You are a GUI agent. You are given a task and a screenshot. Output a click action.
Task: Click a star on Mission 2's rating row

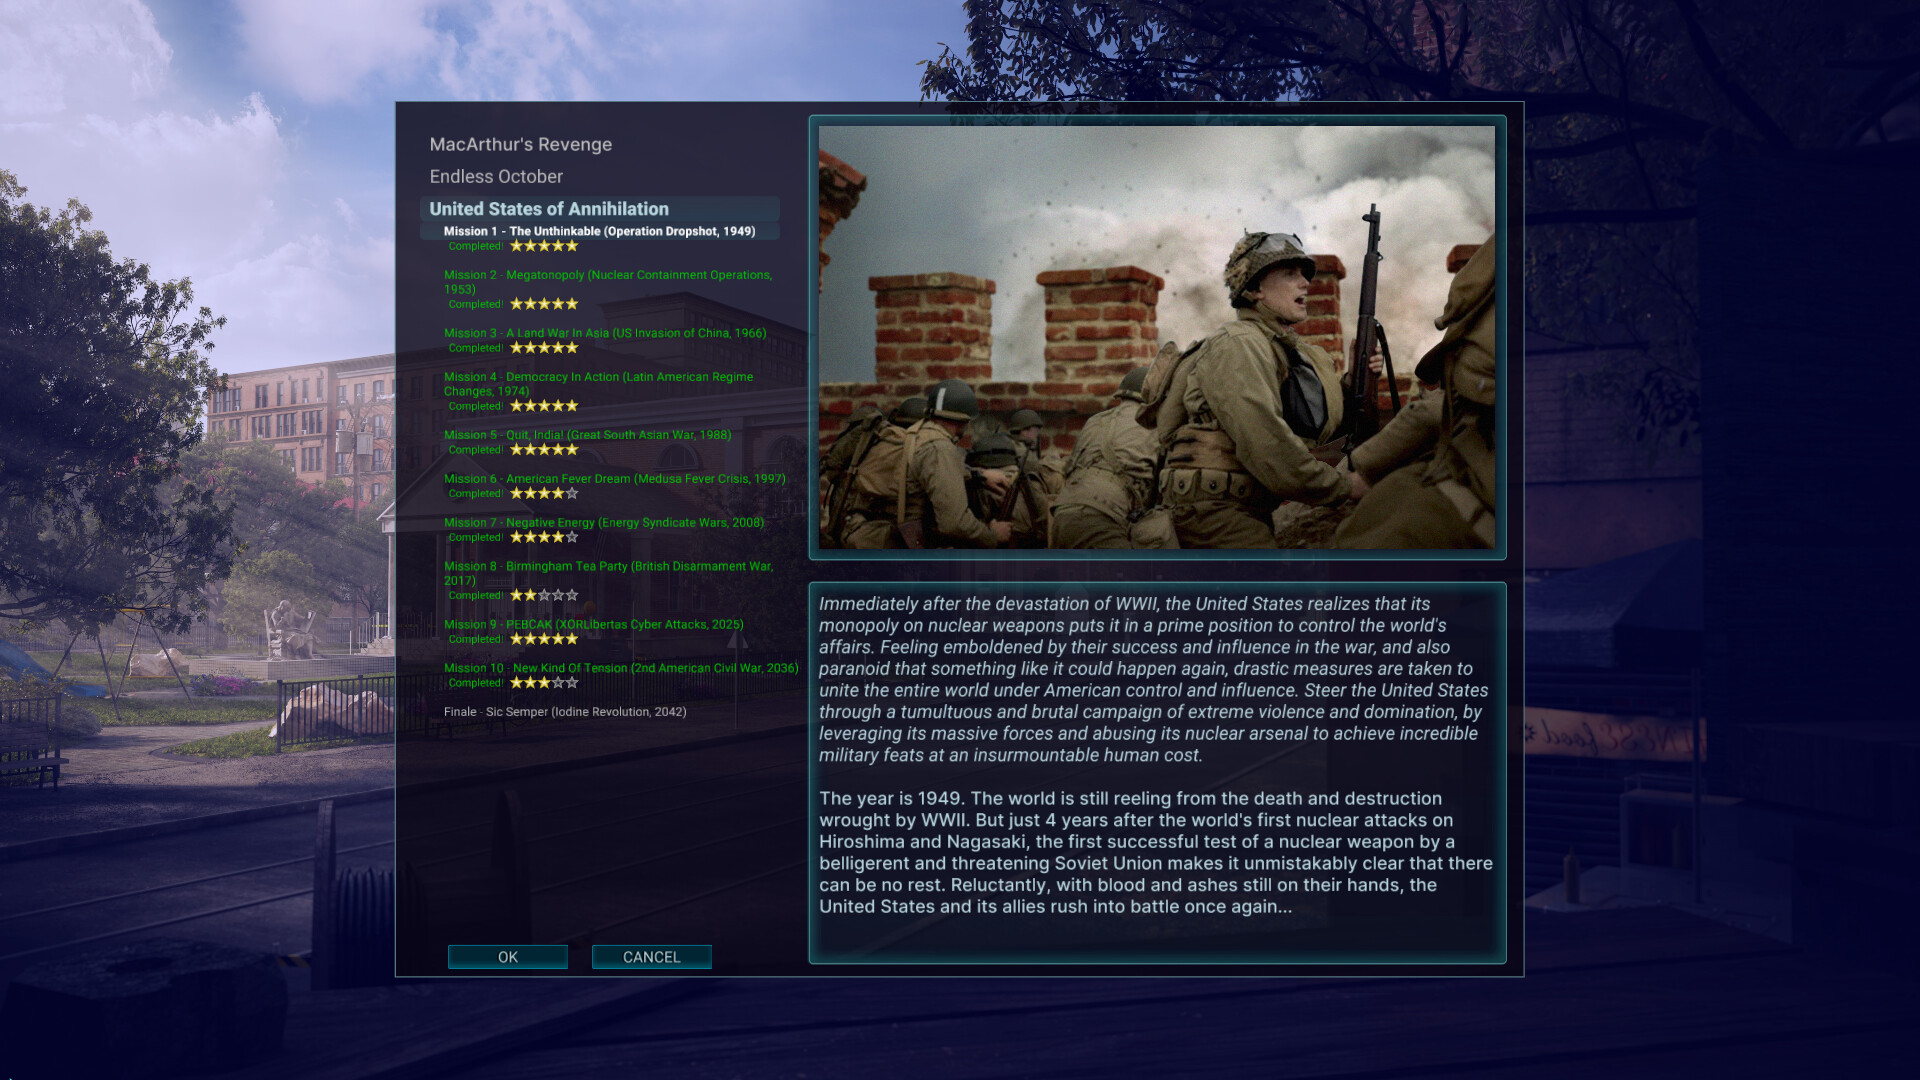click(545, 303)
